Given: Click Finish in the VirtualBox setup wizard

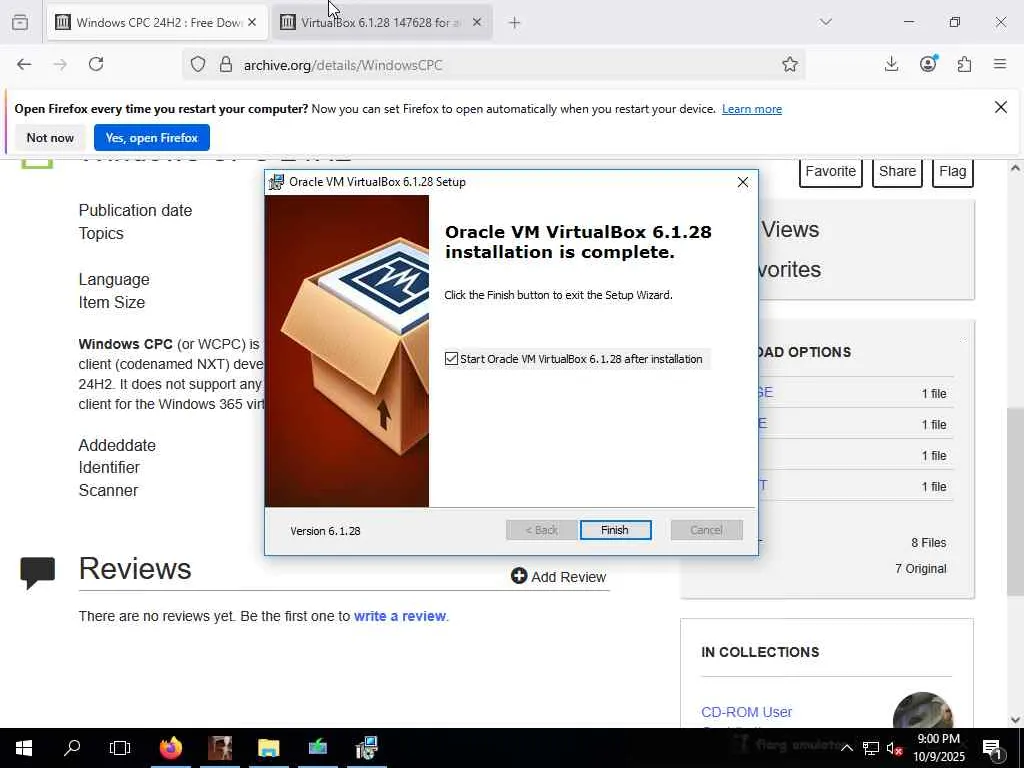Looking at the screenshot, I should click(x=615, y=530).
